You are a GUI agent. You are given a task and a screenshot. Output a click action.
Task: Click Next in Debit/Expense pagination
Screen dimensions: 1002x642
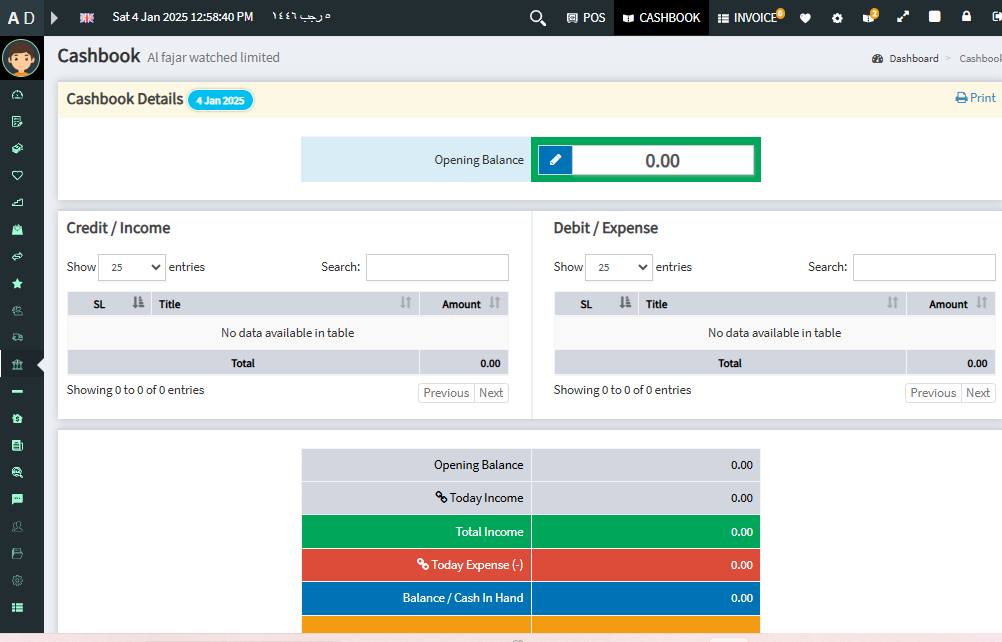[x=978, y=393]
